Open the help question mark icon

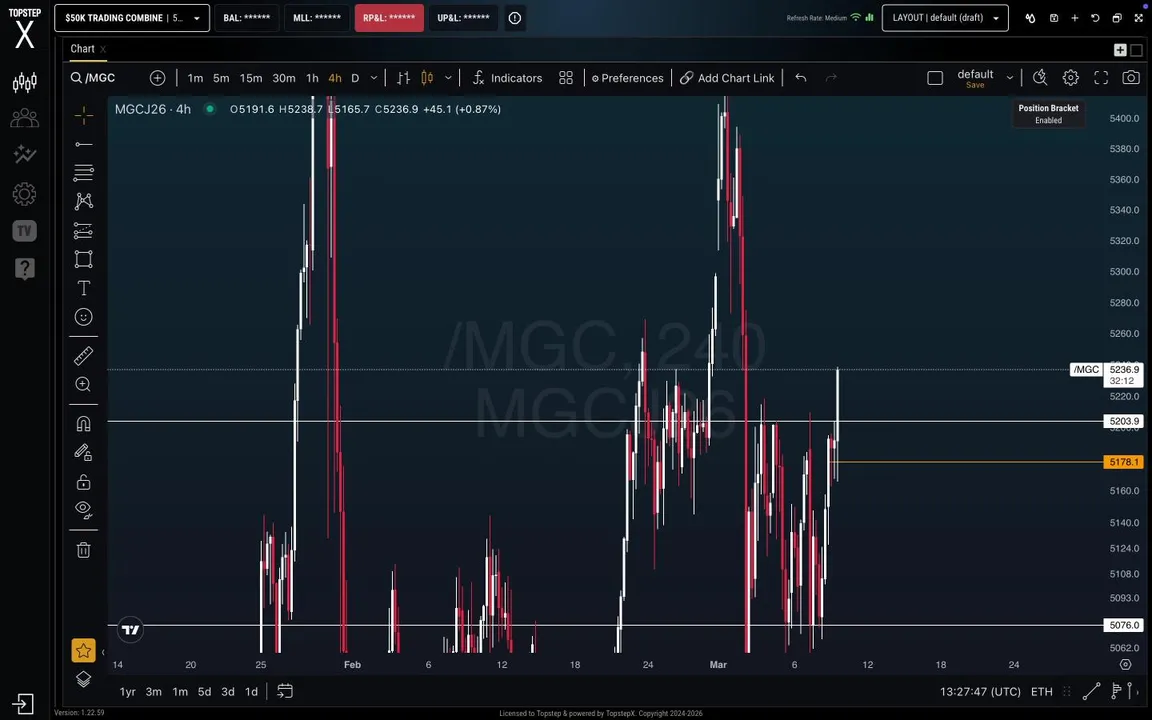click(24, 268)
